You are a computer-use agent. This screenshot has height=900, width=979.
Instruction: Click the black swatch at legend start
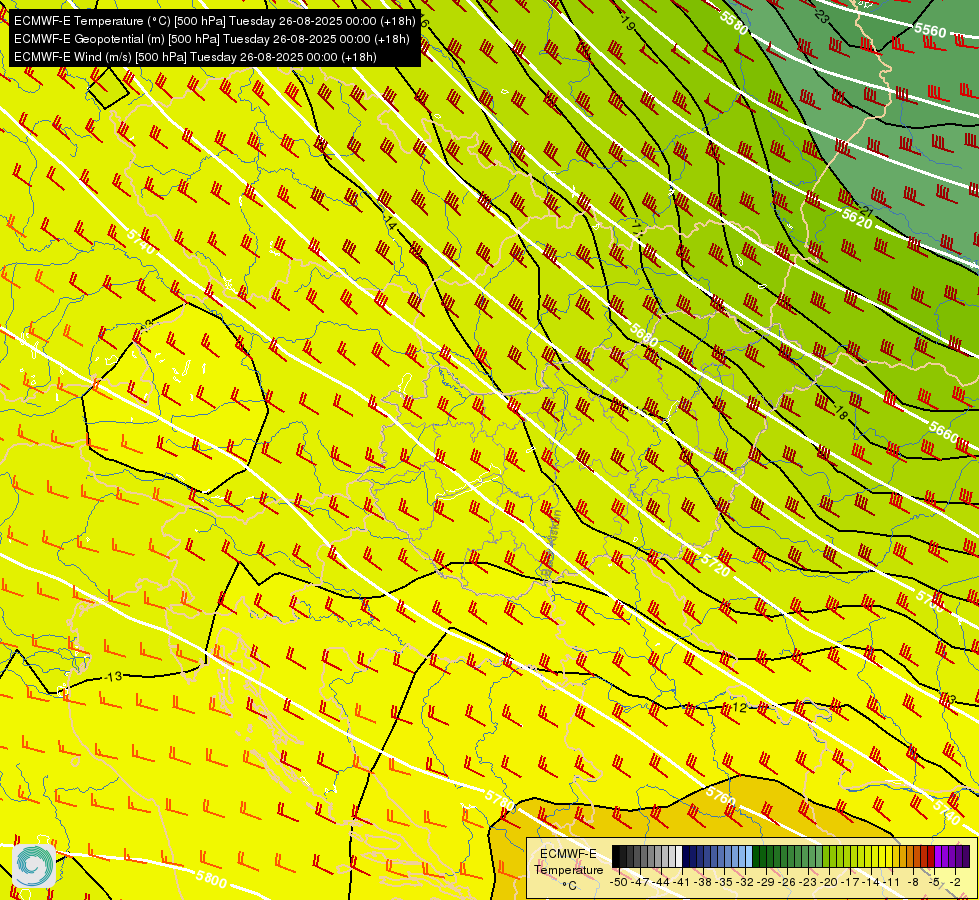(x=616, y=856)
